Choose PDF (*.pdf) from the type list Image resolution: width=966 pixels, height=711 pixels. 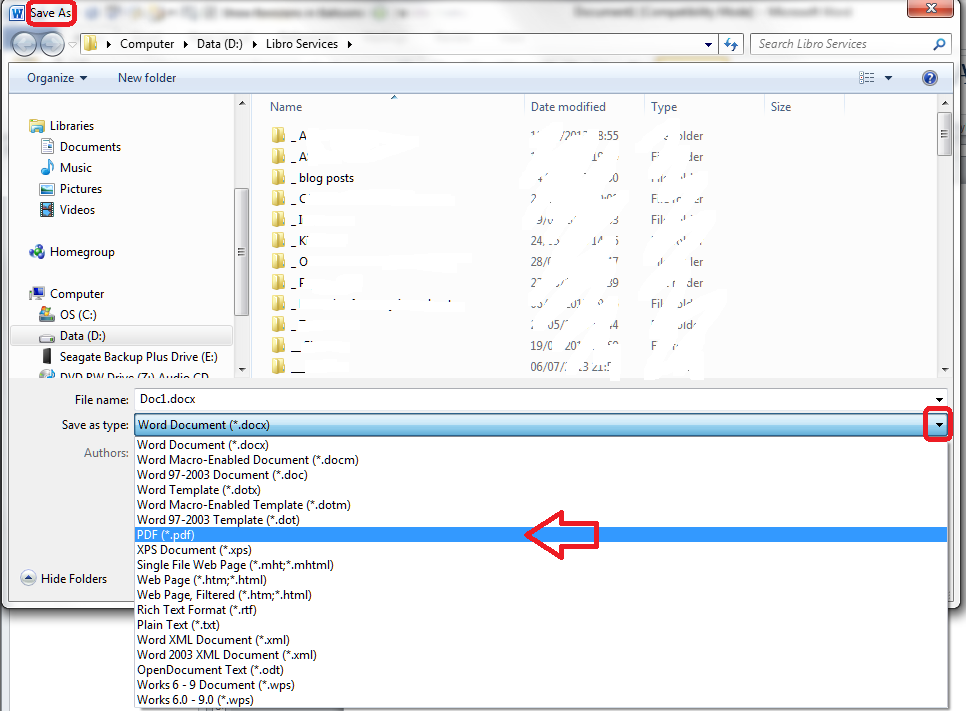166,535
